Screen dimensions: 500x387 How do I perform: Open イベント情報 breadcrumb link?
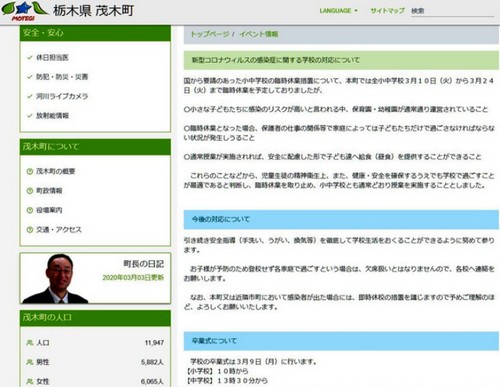pos(258,34)
